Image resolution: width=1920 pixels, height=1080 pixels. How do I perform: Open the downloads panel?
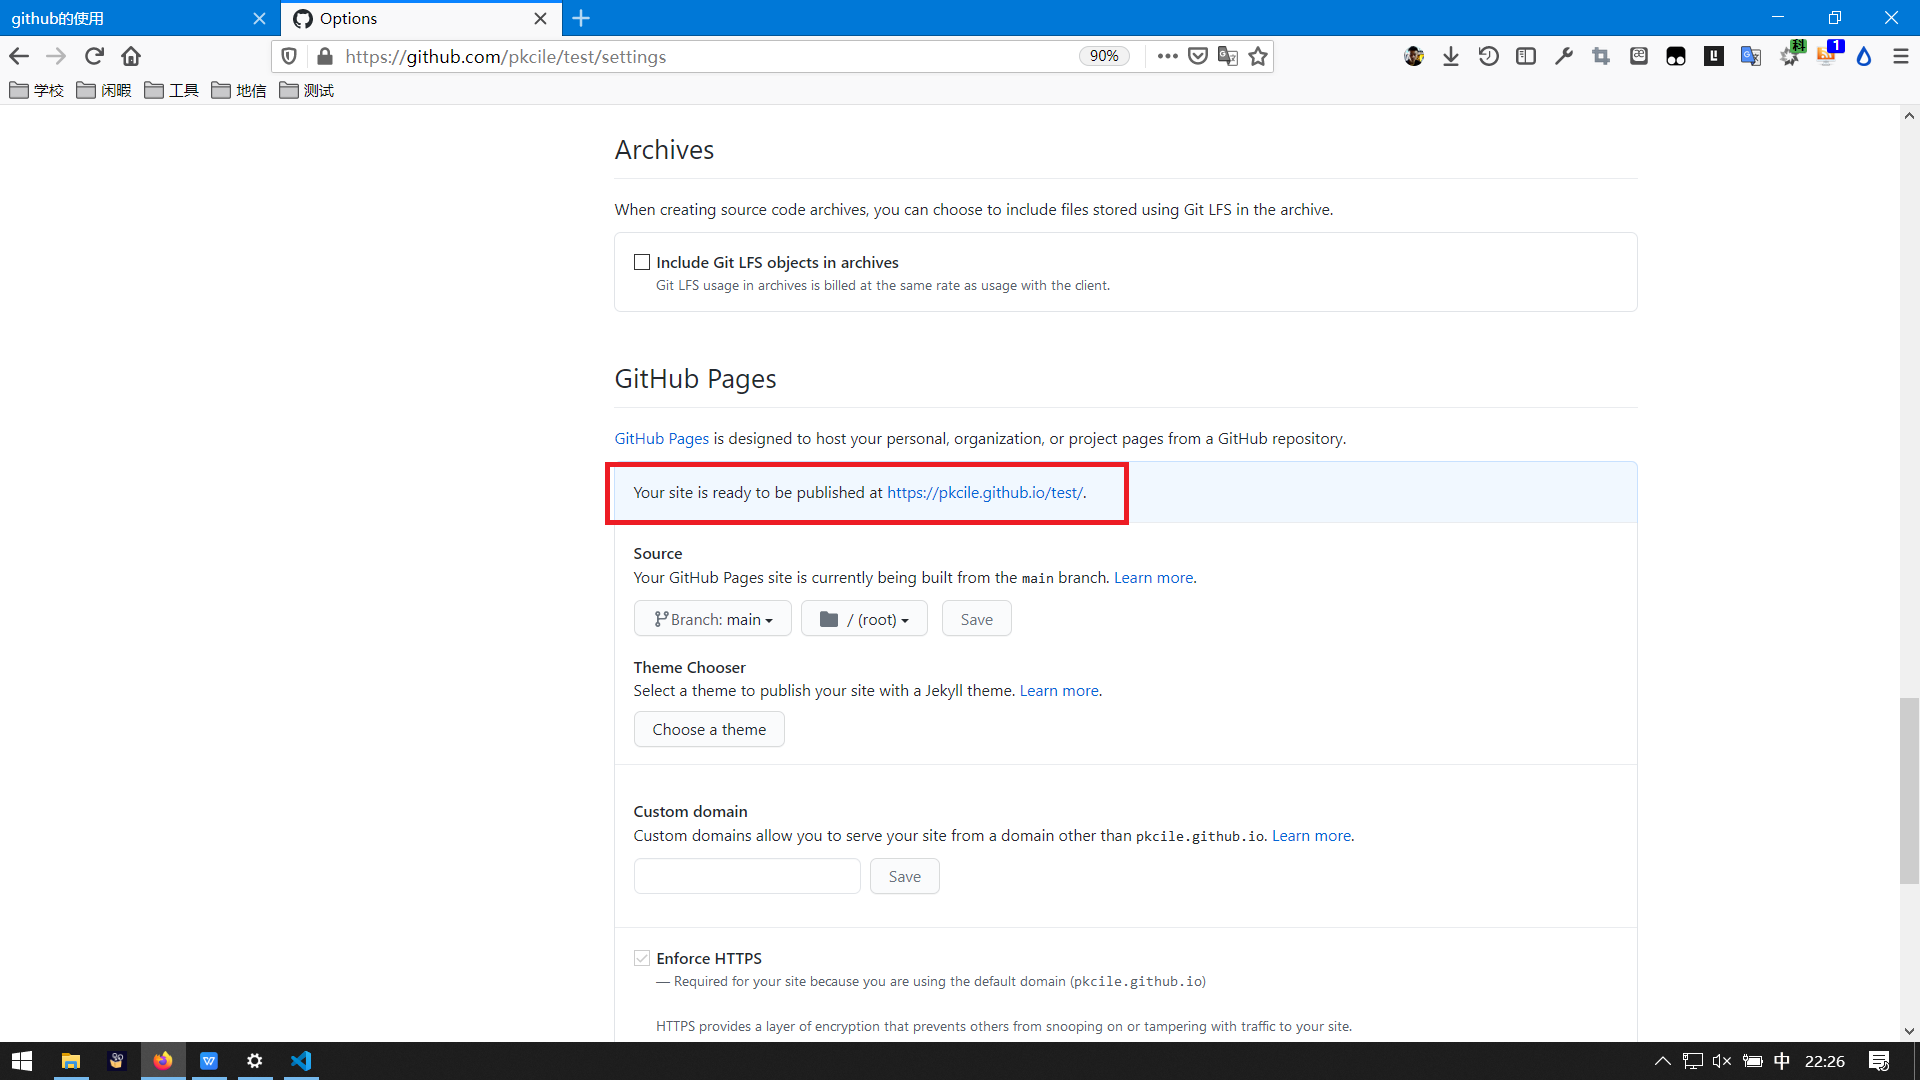(x=1451, y=57)
